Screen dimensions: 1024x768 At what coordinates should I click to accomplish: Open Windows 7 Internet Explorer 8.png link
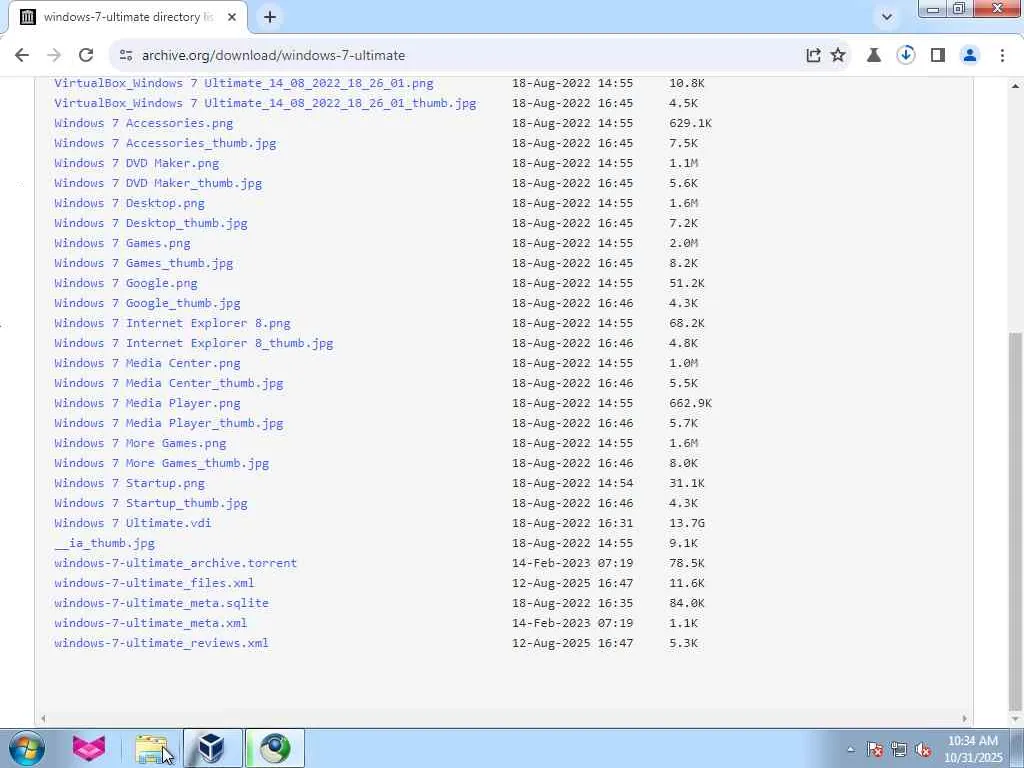tap(172, 323)
